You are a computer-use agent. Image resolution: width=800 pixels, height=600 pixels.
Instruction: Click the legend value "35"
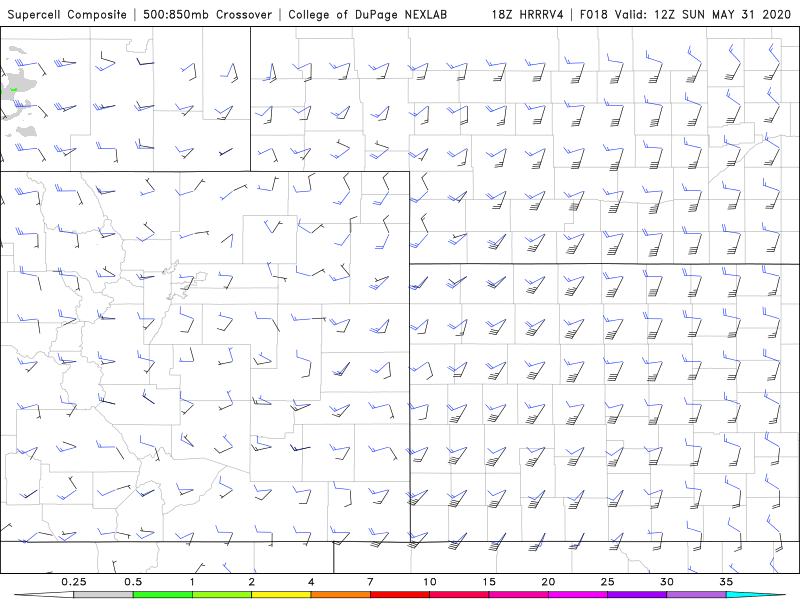726,582
